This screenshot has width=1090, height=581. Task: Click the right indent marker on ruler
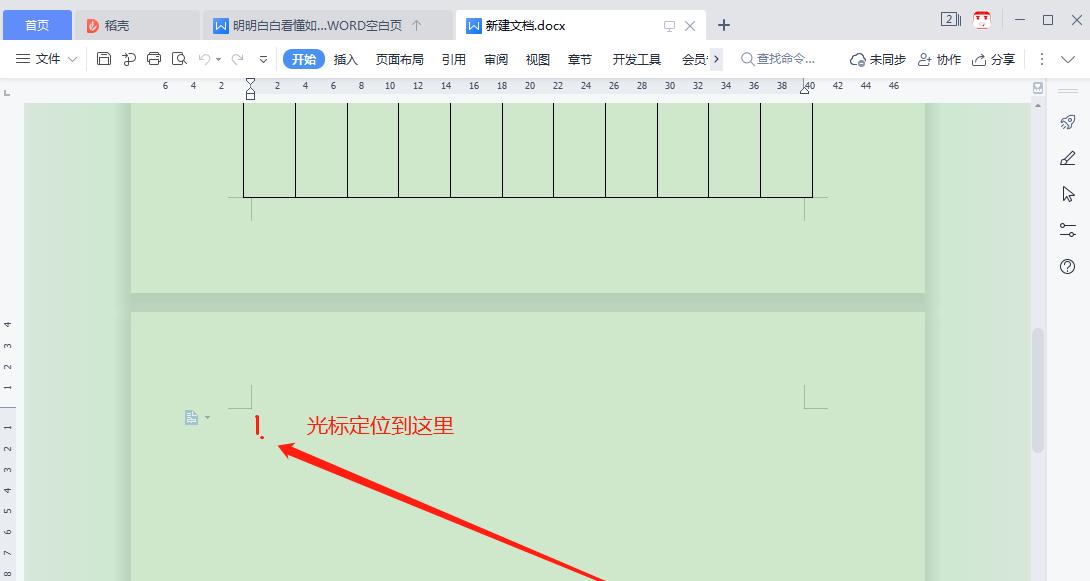tap(804, 88)
